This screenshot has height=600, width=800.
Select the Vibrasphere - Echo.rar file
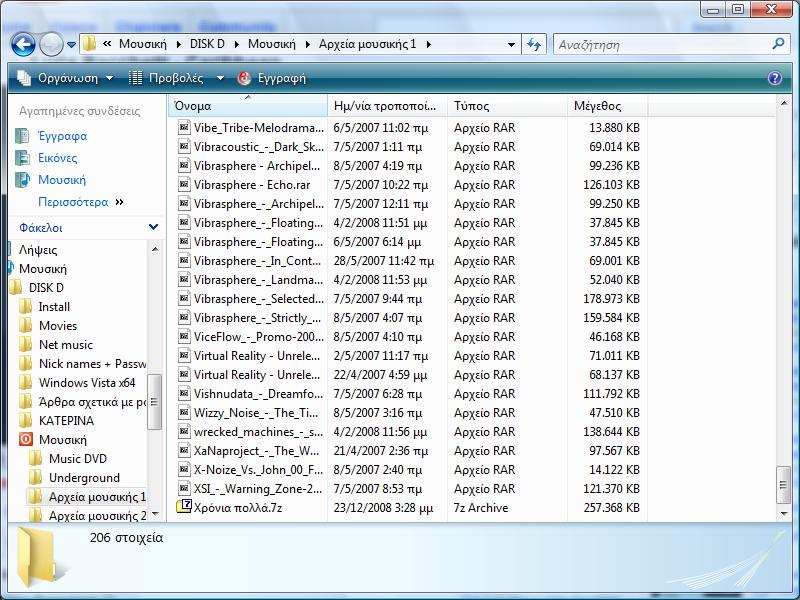coord(252,185)
